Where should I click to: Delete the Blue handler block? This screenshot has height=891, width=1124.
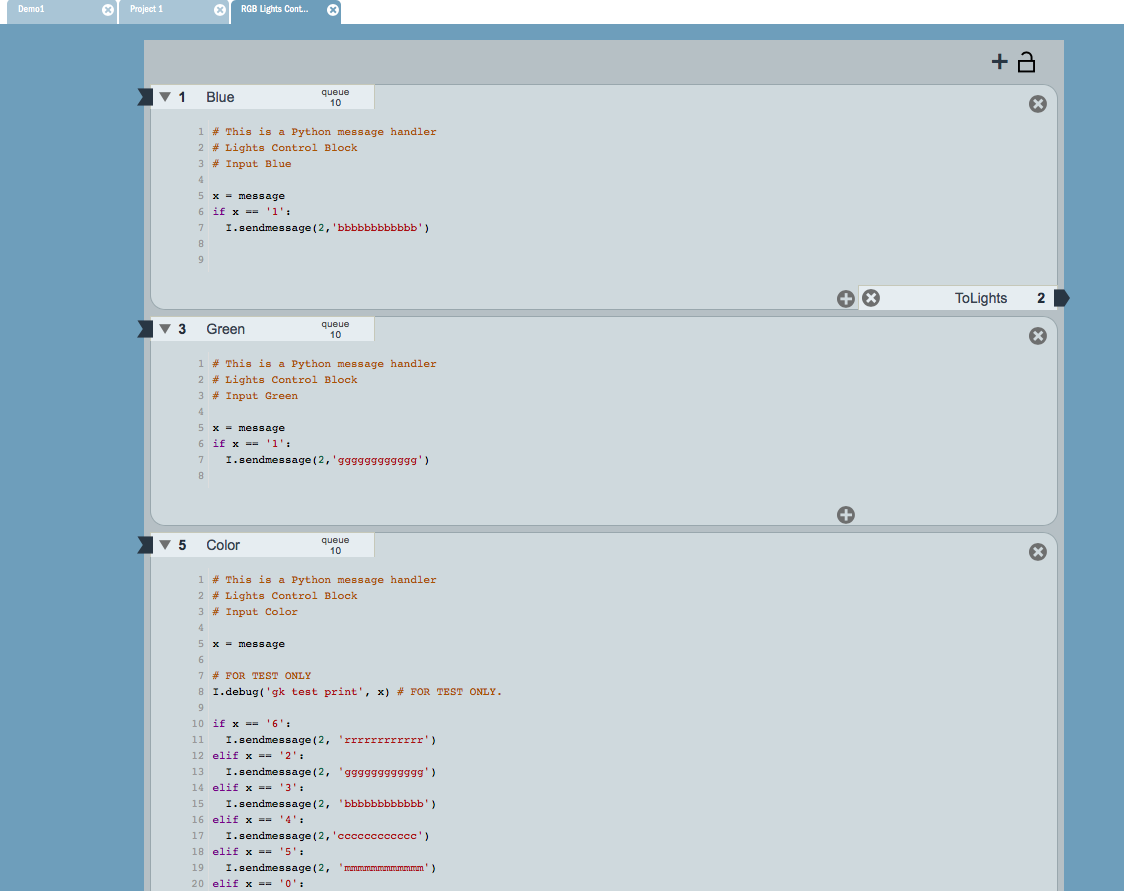click(x=1037, y=104)
